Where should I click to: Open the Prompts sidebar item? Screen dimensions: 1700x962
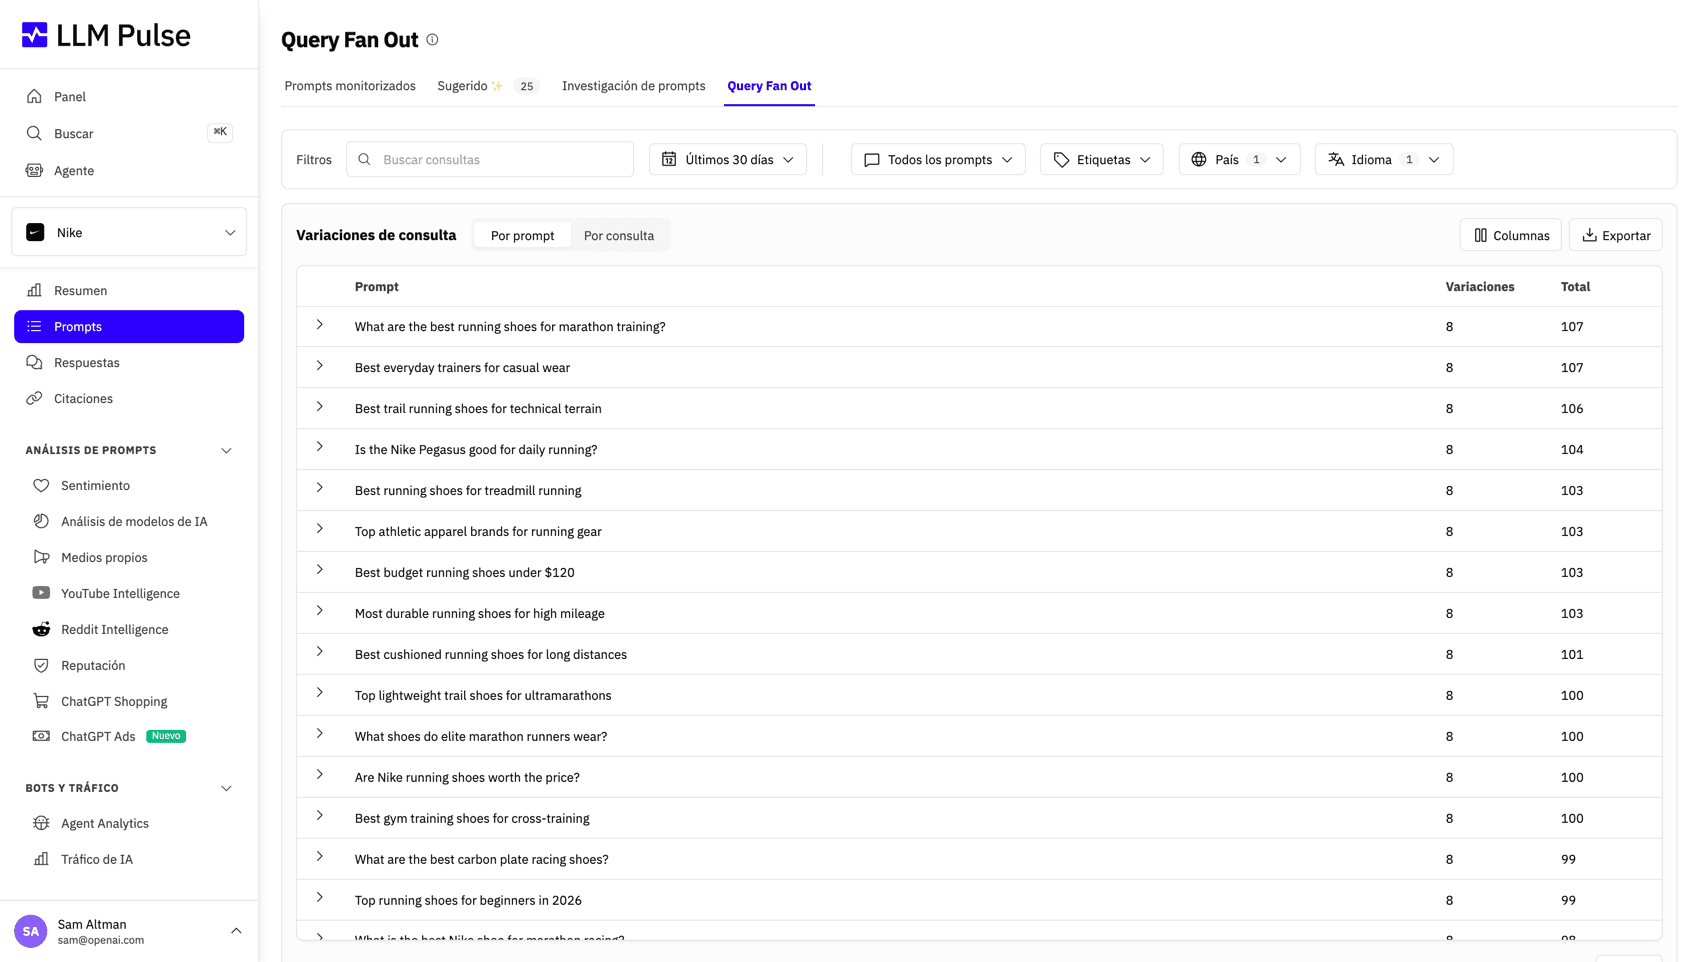coord(129,326)
